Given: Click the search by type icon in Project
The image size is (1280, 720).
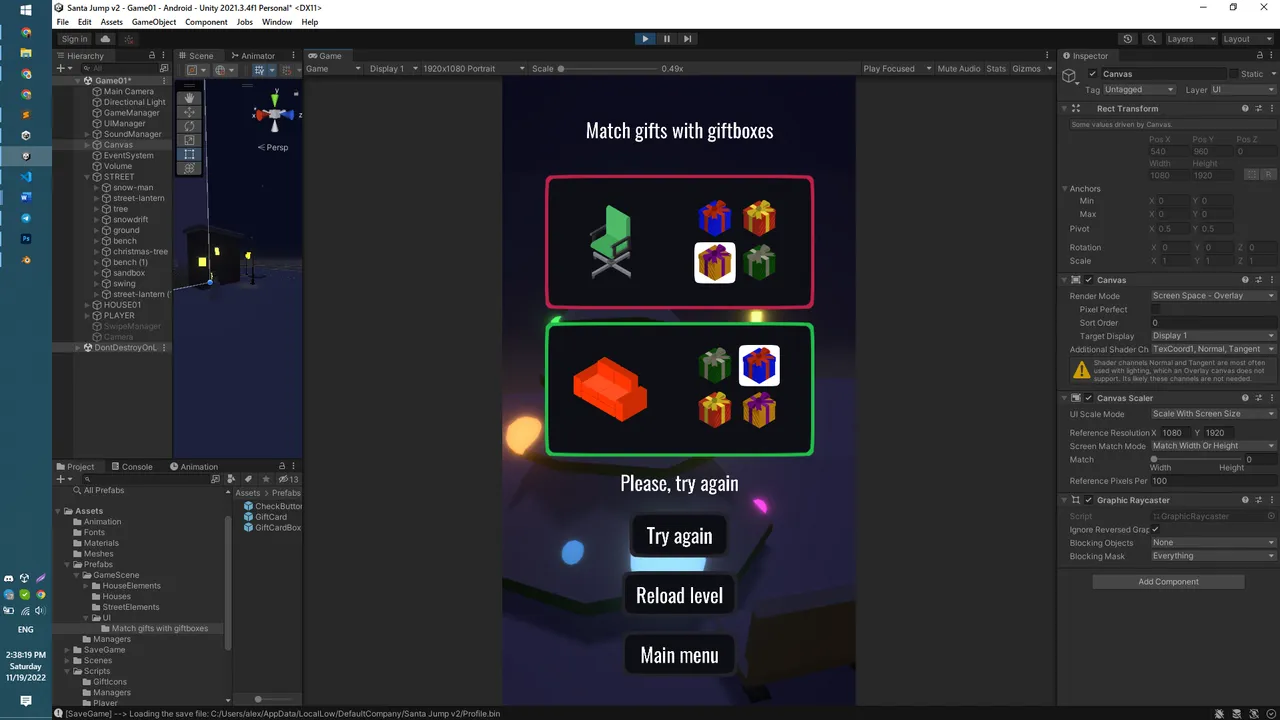Looking at the screenshot, I should coord(231,479).
